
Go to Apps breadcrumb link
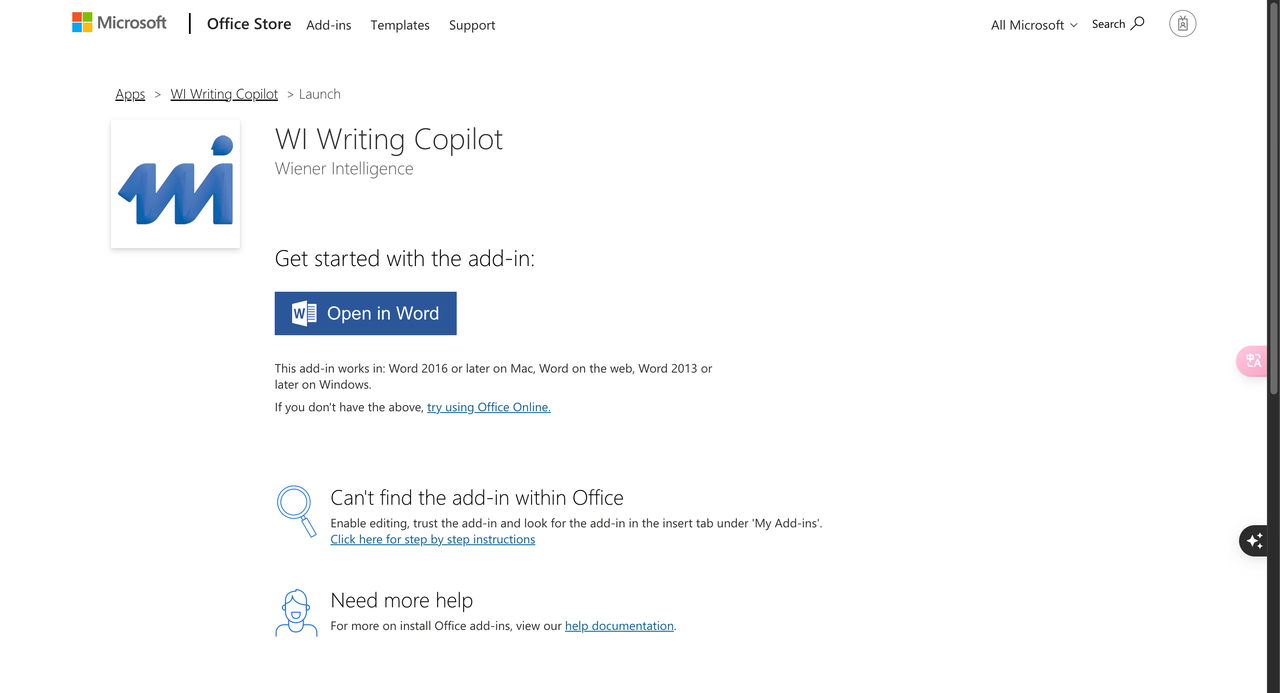tap(130, 94)
